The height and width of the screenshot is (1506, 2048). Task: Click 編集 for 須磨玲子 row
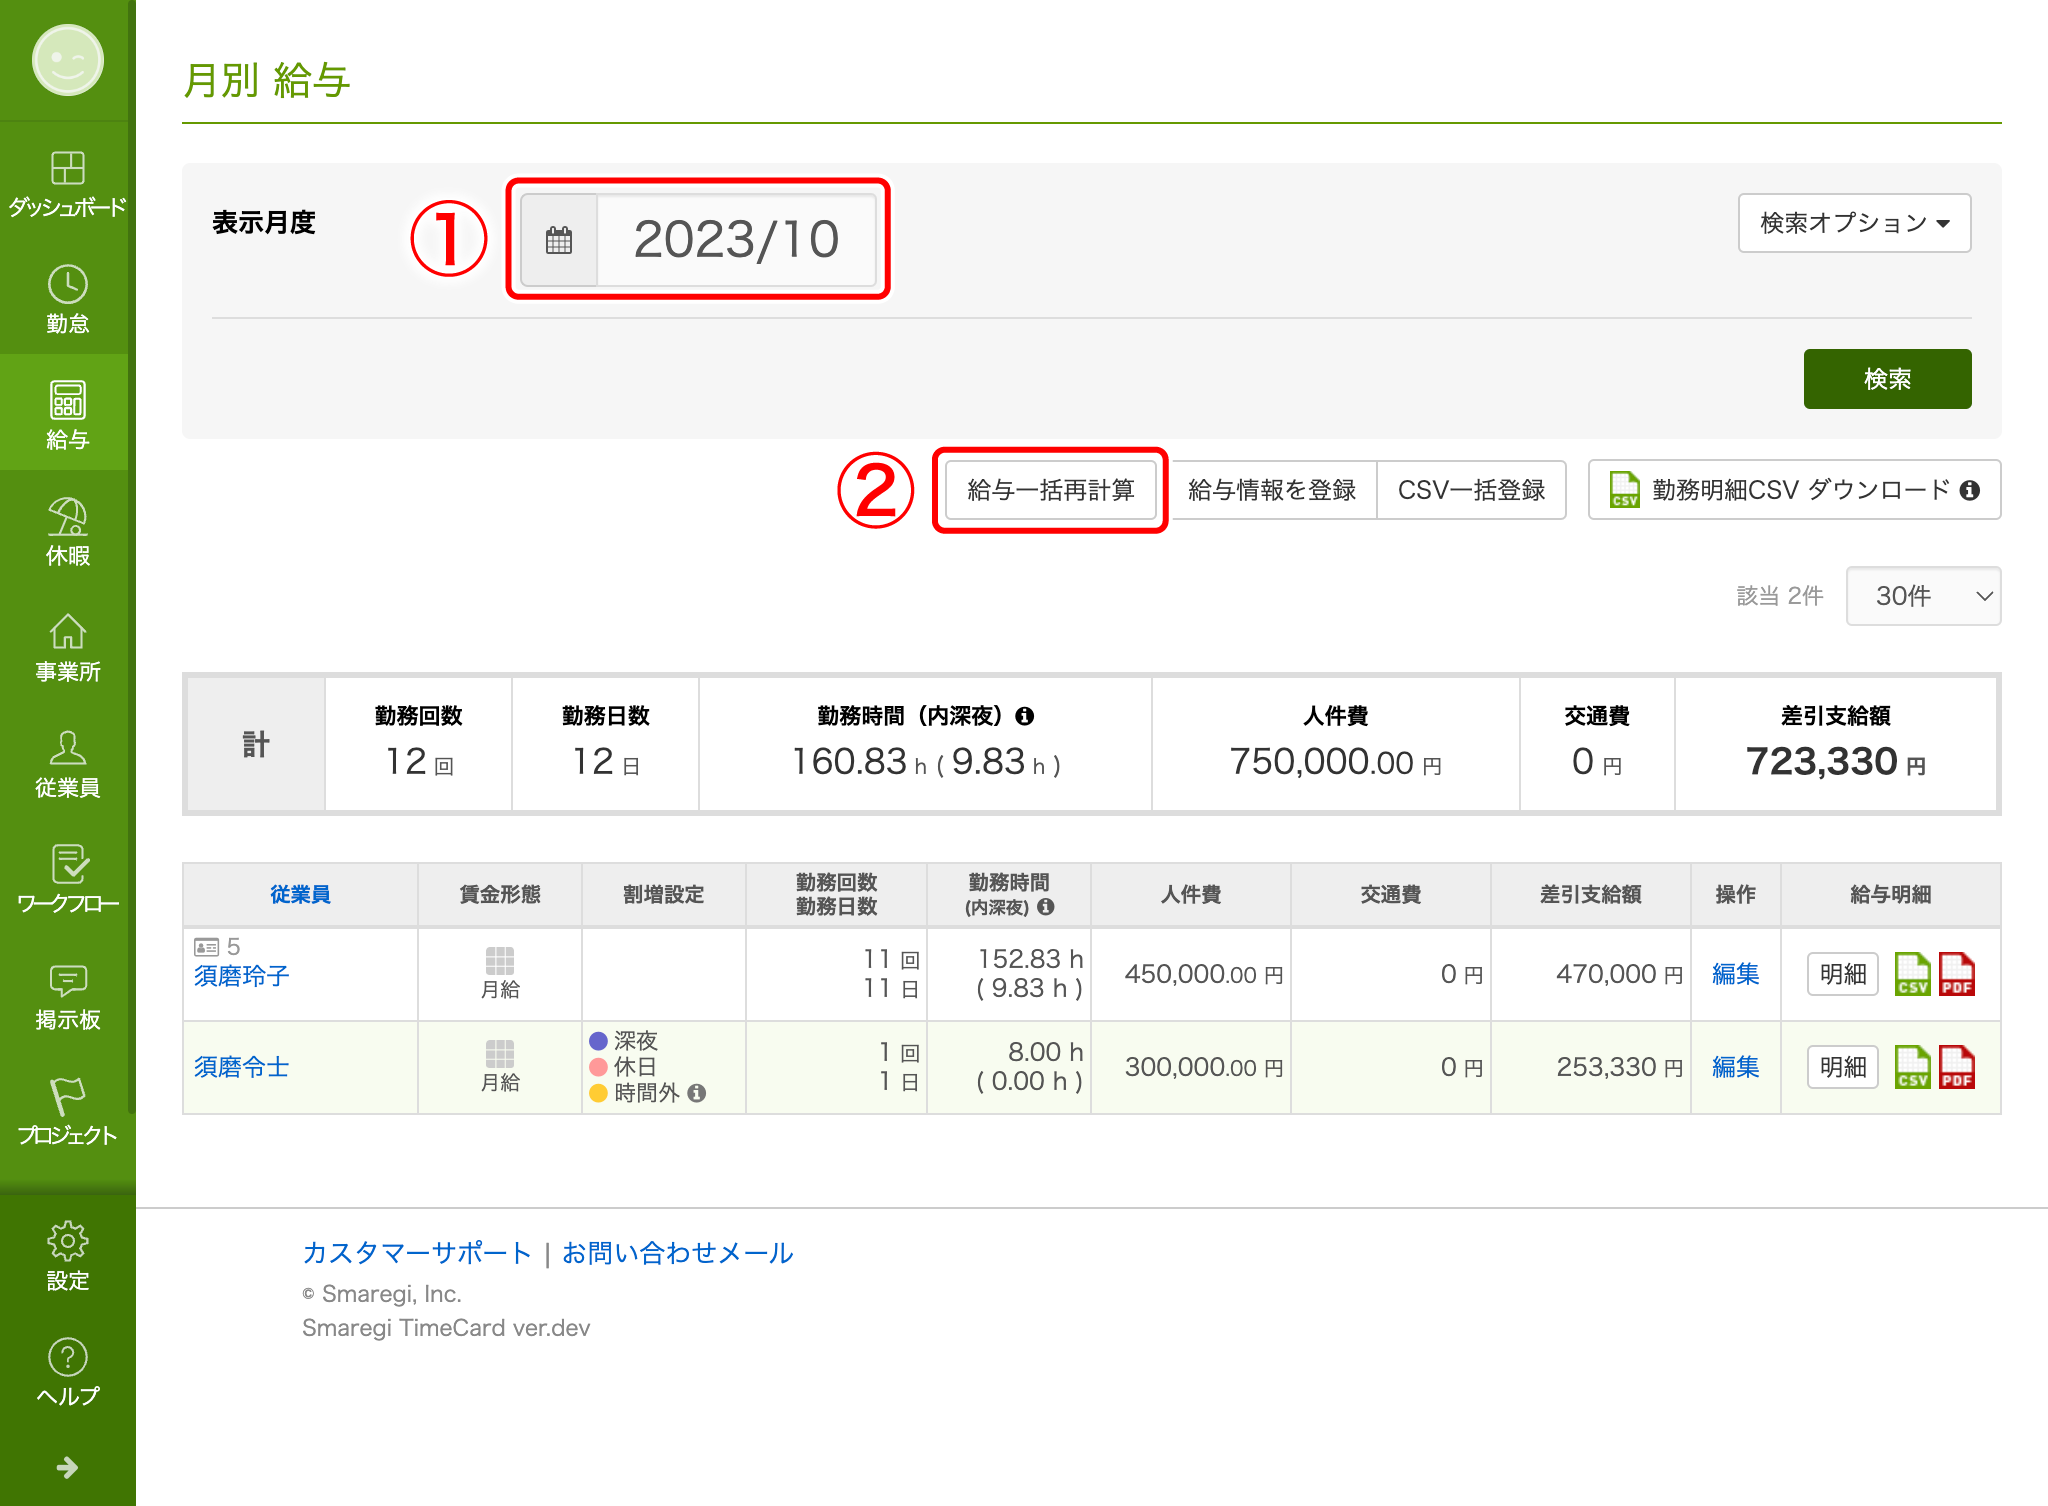pyautogui.click(x=1735, y=974)
